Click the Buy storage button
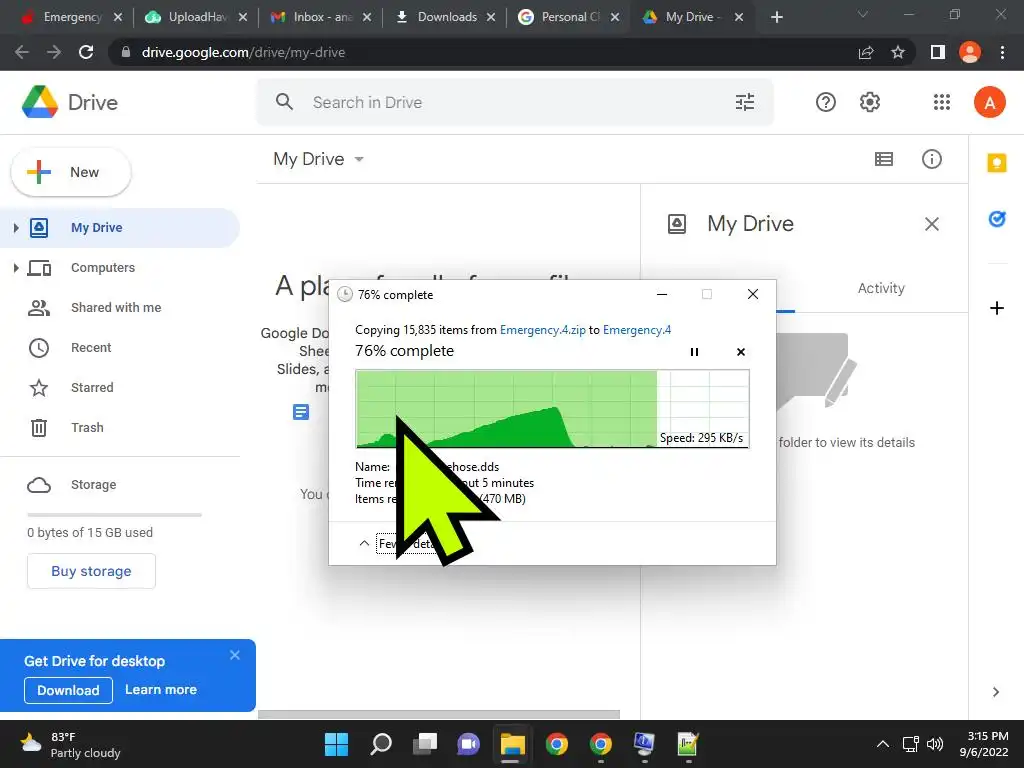The width and height of the screenshot is (1024, 768). click(x=91, y=571)
